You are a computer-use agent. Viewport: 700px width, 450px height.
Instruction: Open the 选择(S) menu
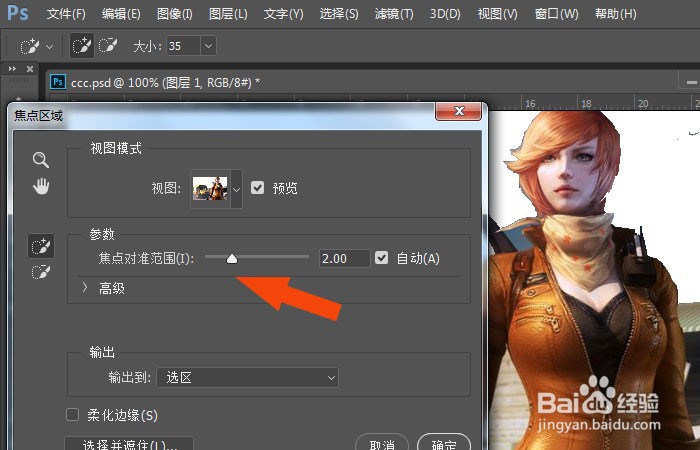[x=339, y=14]
